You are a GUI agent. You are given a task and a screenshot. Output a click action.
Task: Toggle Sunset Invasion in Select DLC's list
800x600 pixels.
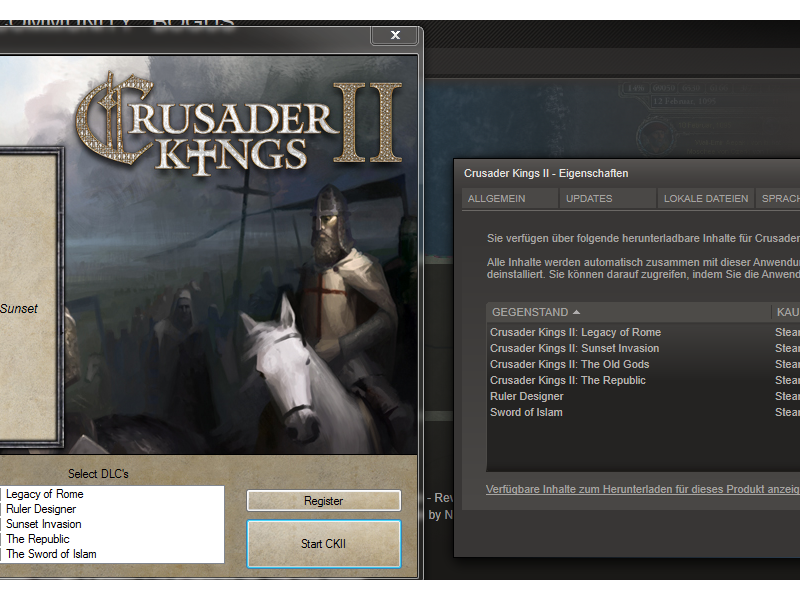tap(44, 524)
